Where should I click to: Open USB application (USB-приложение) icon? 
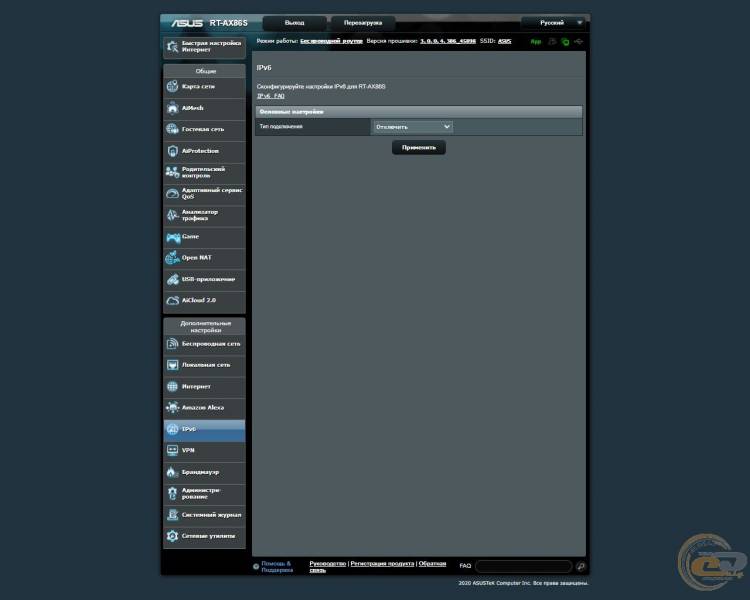172,279
